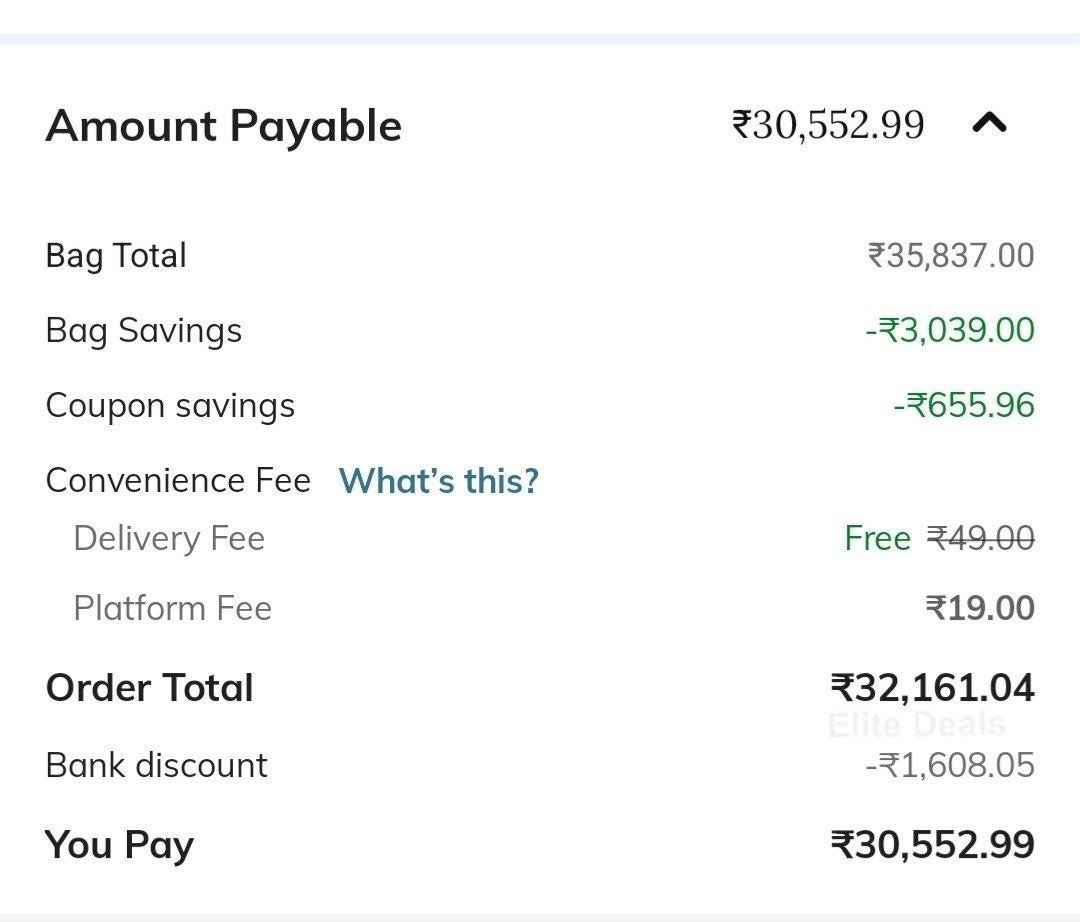The height and width of the screenshot is (922, 1080).
Task: Tap the -₹655.96 coupon savings amount
Action: point(963,406)
